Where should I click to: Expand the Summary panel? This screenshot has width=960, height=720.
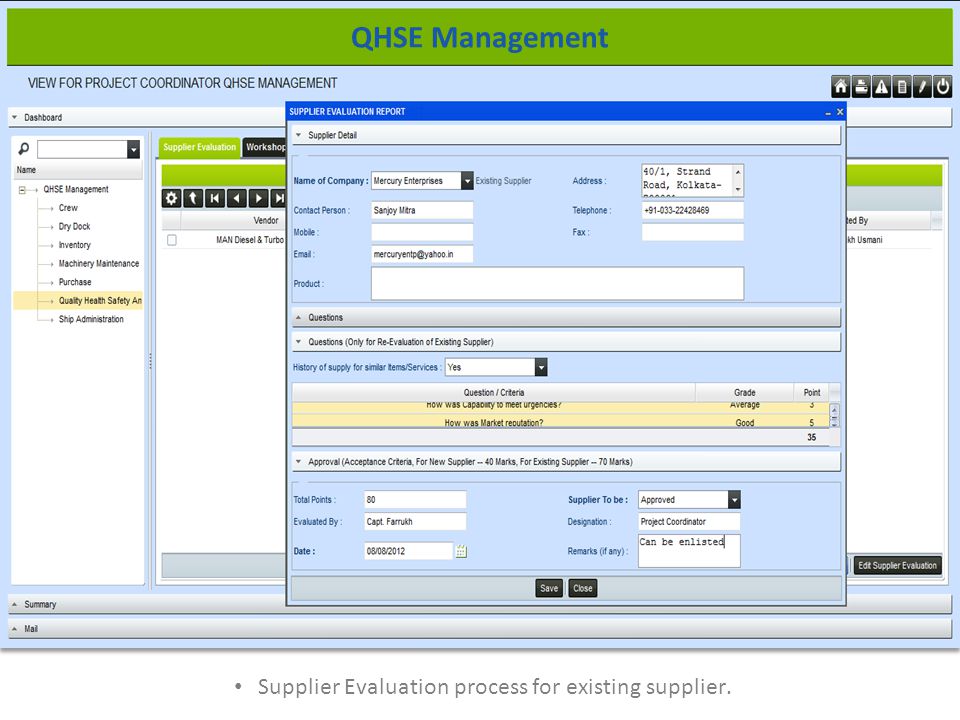(x=15, y=604)
